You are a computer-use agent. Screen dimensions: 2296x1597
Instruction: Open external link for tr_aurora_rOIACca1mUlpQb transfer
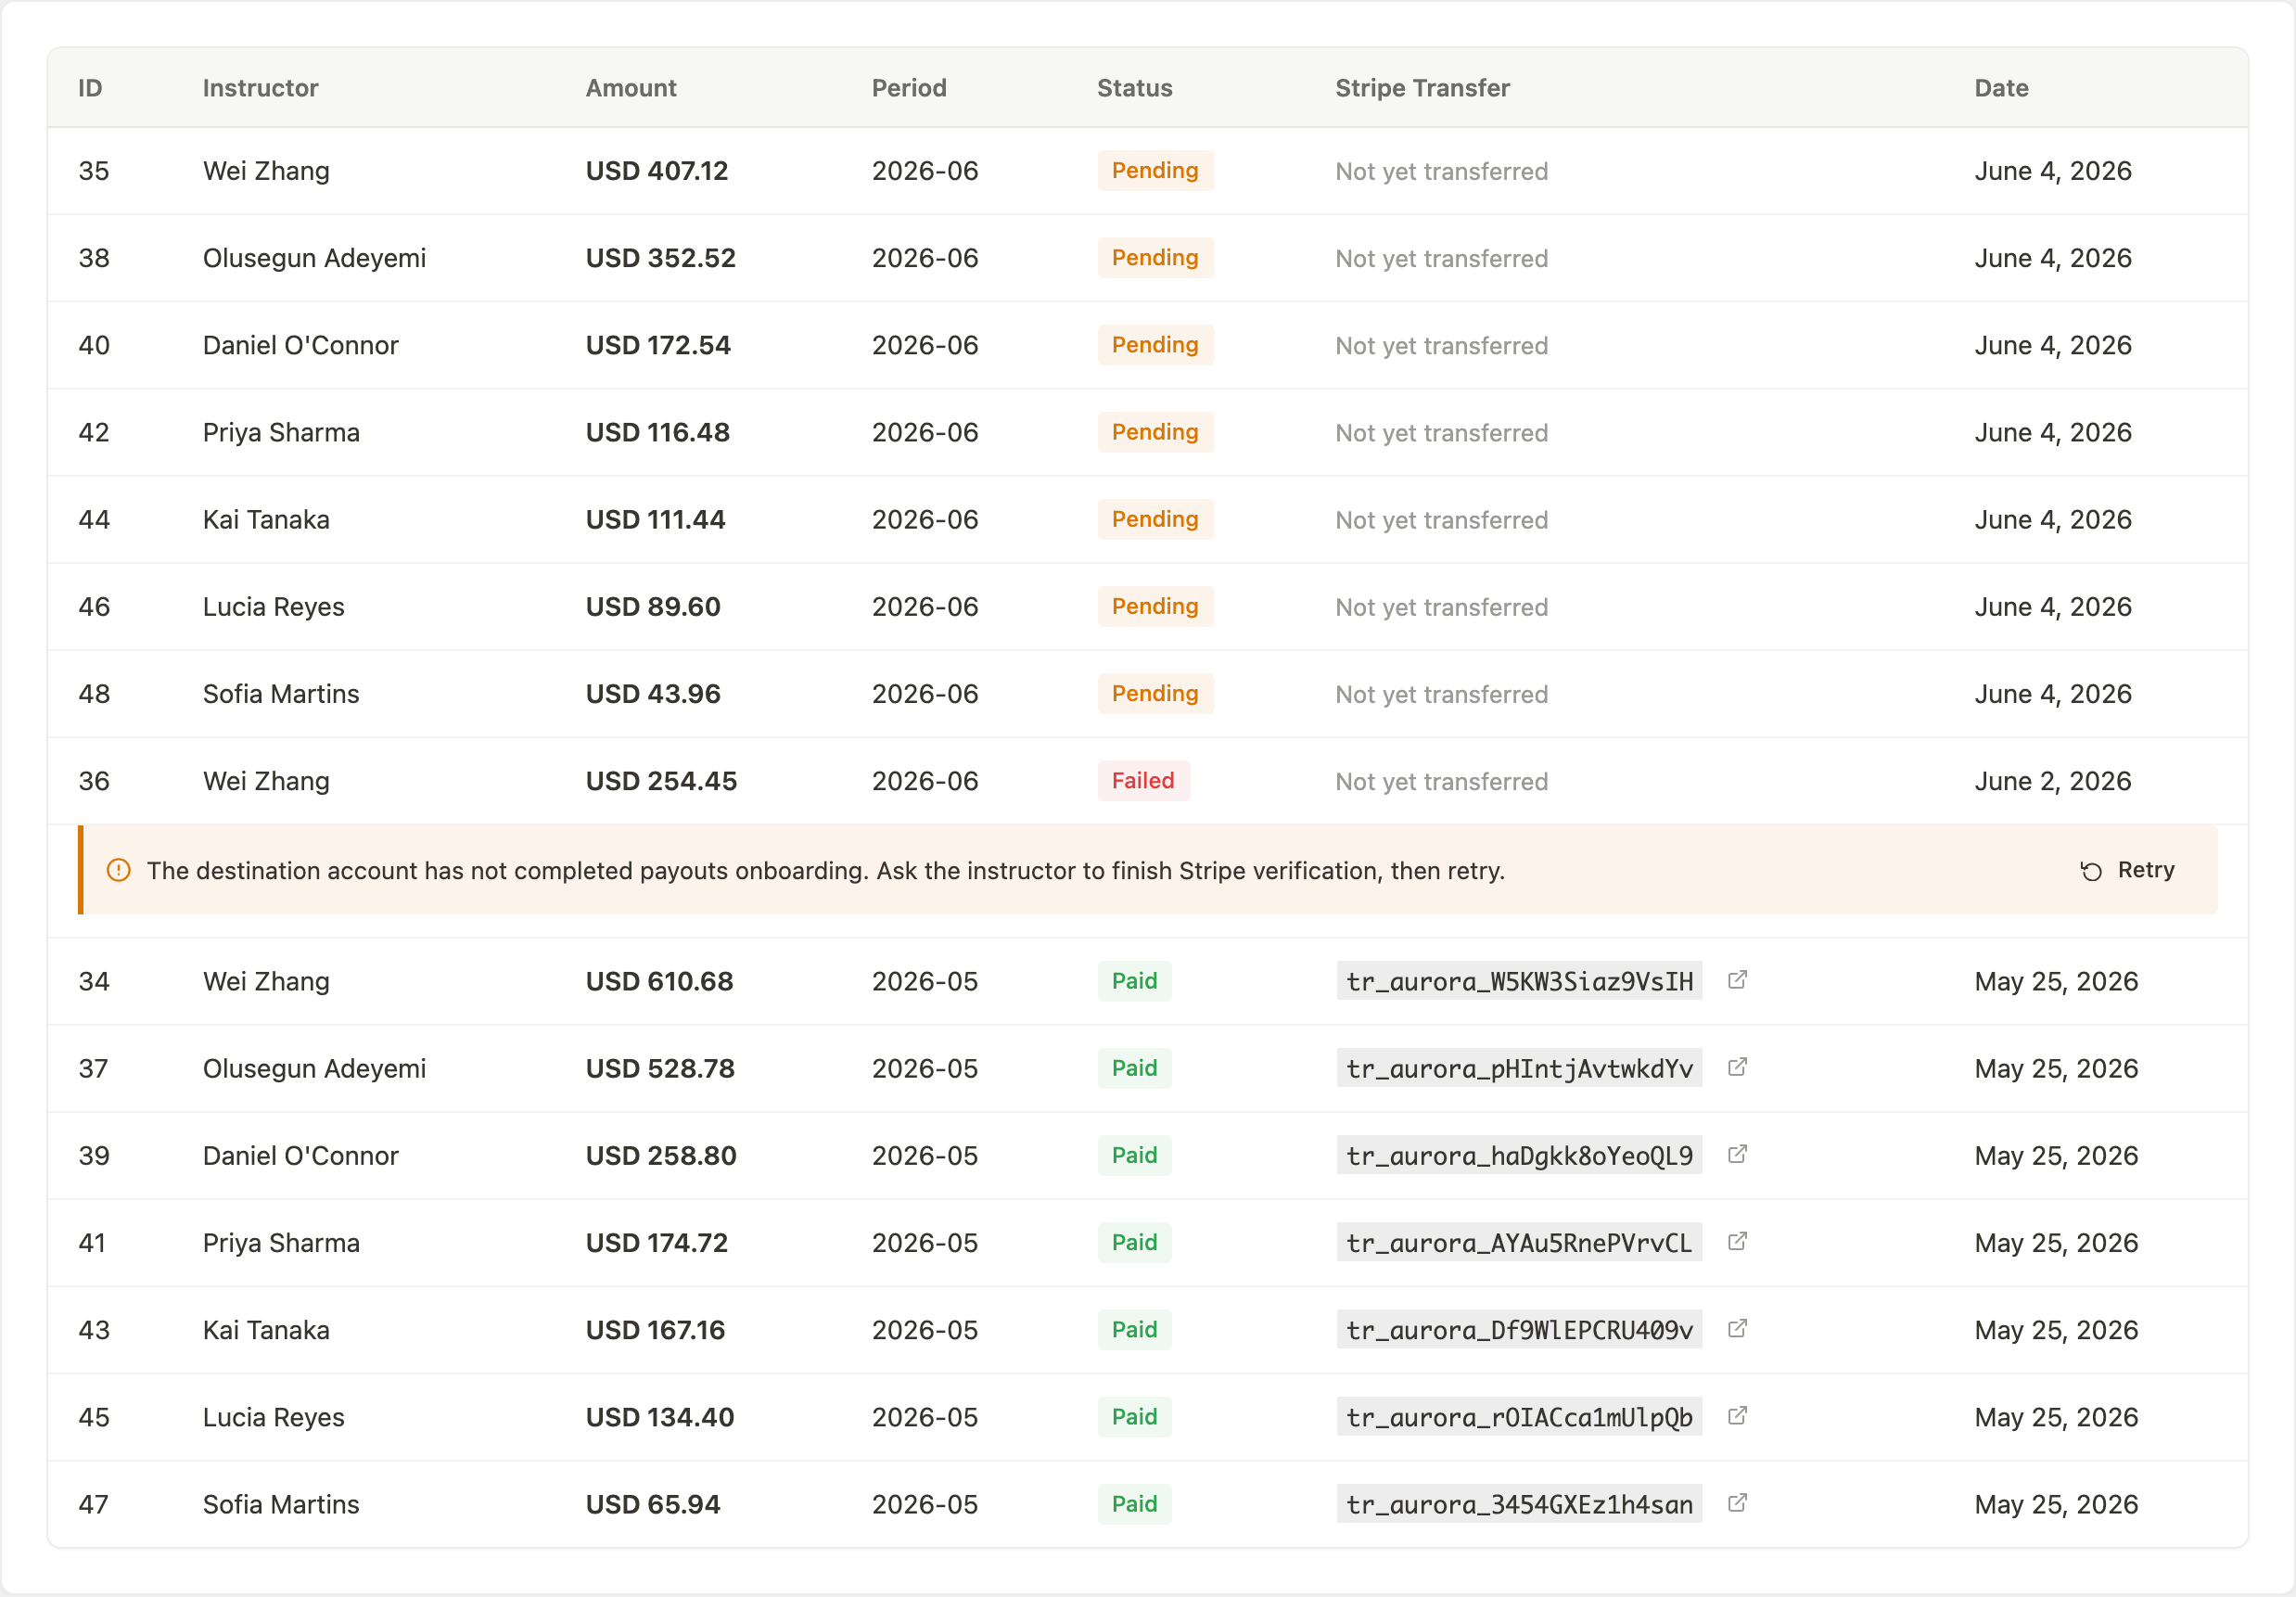point(1737,1415)
